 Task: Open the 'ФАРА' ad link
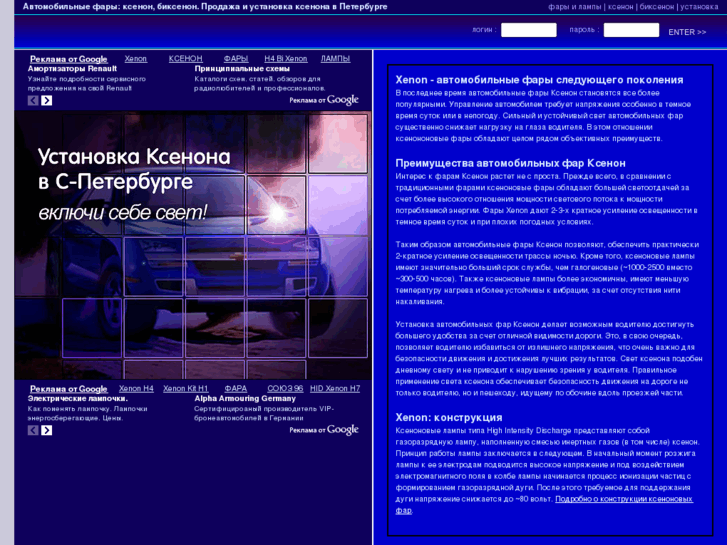[236, 389]
